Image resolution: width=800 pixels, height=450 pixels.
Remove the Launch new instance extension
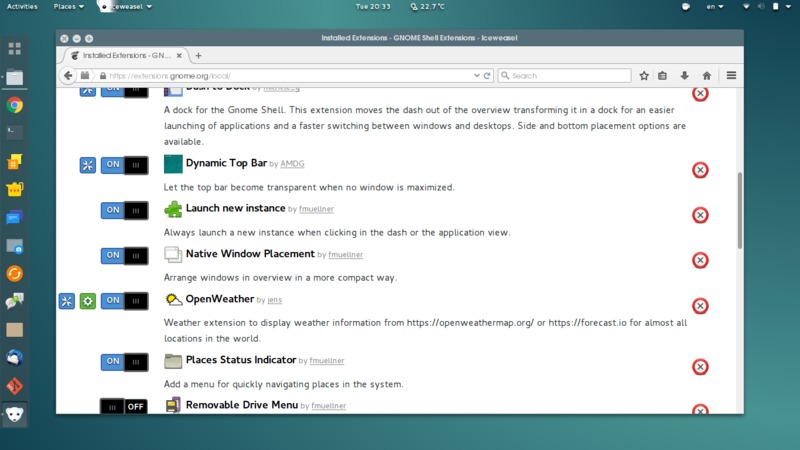[700, 215]
